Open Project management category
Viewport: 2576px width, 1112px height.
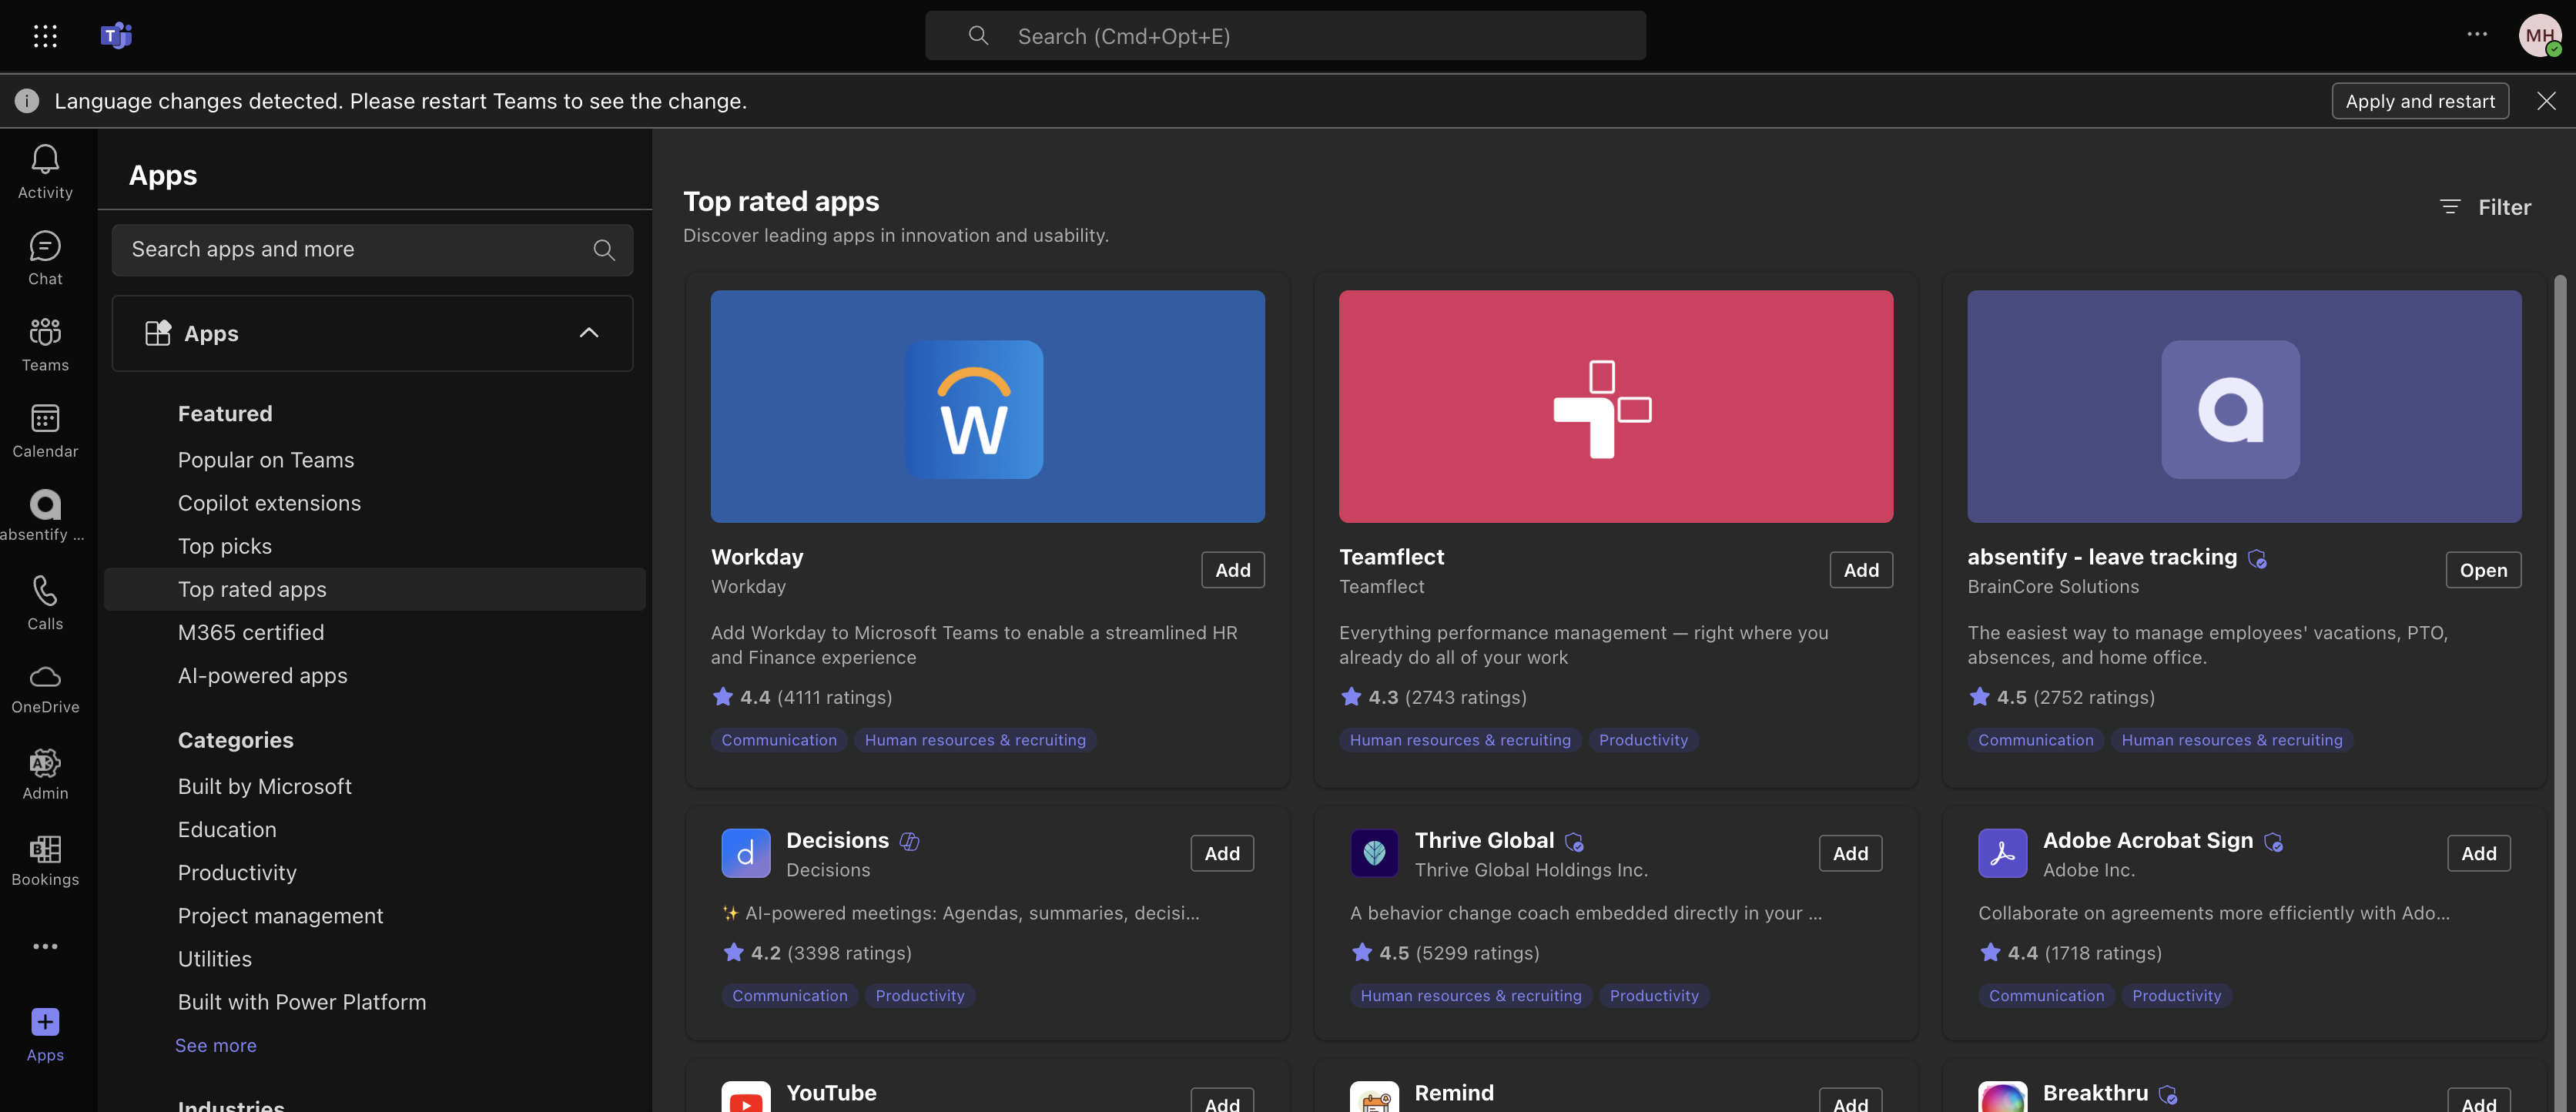point(280,915)
